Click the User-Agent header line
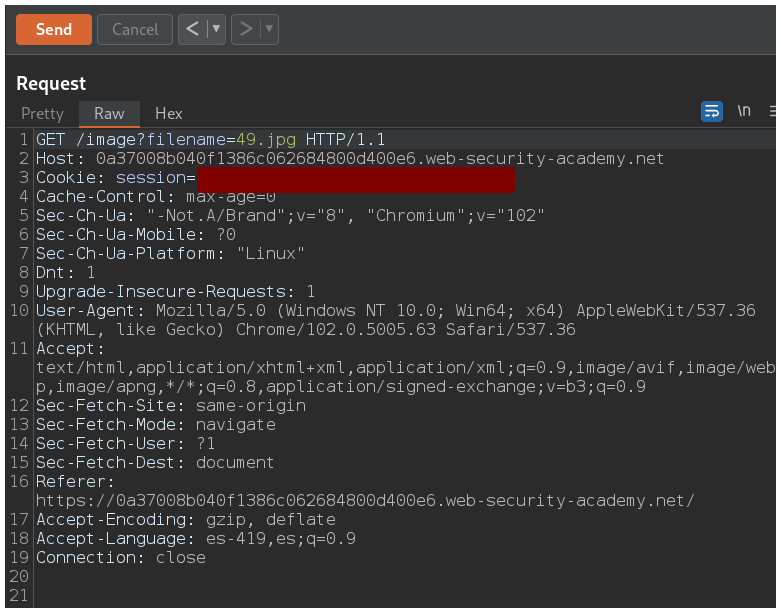 click(x=395, y=311)
